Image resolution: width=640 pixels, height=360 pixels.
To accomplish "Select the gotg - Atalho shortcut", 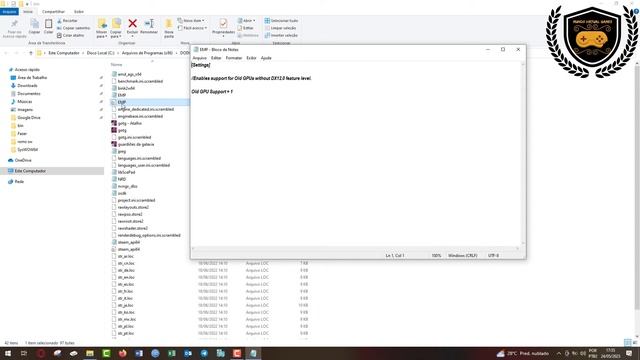I will pyautogui.click(x=129, y=123).
